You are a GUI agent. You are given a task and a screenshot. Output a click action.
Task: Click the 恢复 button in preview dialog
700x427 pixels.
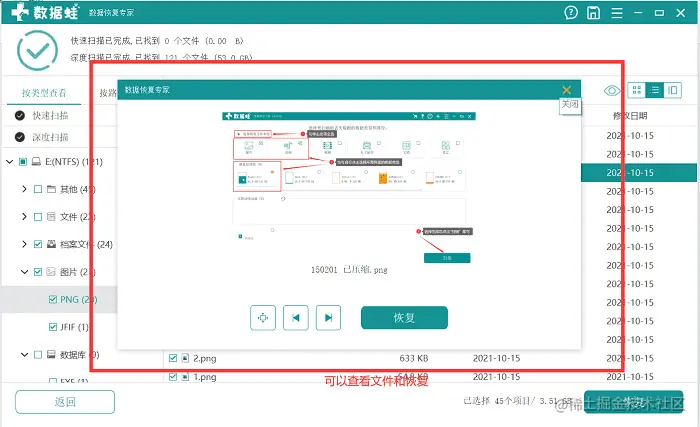coord(404,318)
